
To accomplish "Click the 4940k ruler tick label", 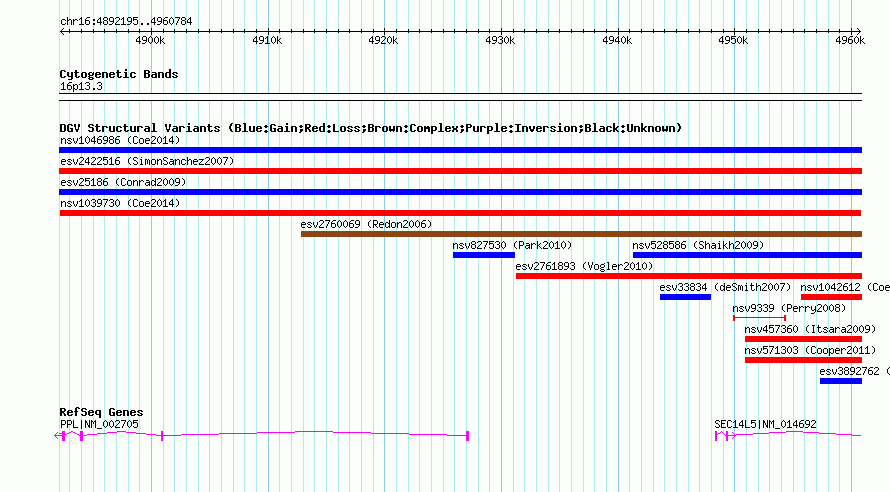I will pos(617,40).
